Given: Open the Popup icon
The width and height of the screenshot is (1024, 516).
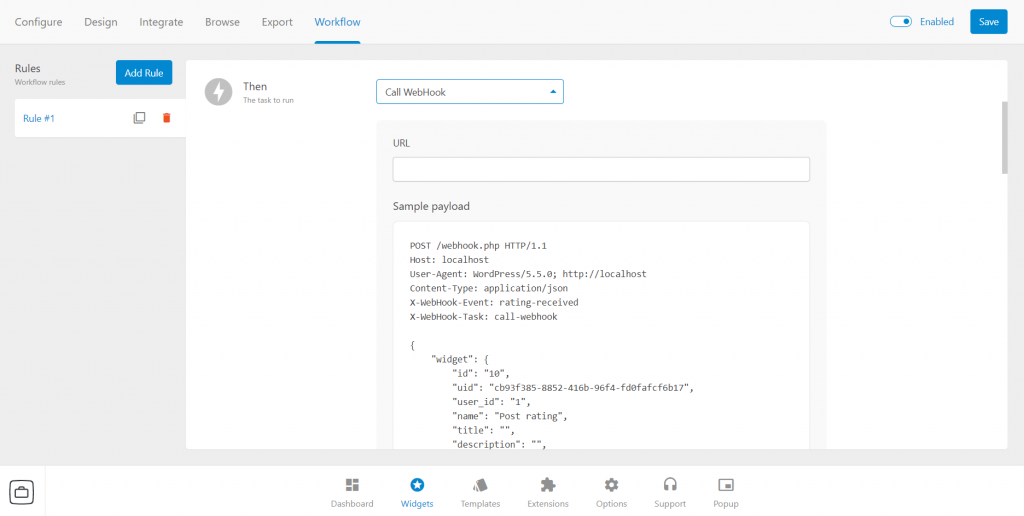Looking at the screenshot, I should 726,485.
